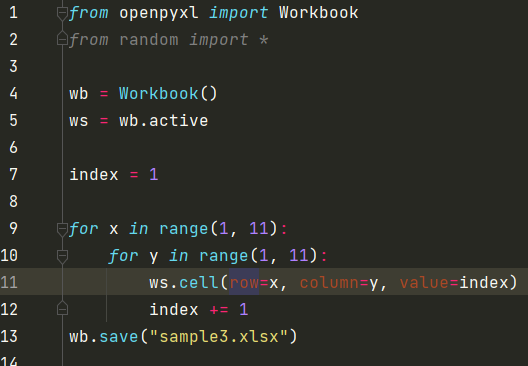This screenshot has width=528, height=366.
Task: Click line number 11 in the gutter
Action: click(9, 282)
